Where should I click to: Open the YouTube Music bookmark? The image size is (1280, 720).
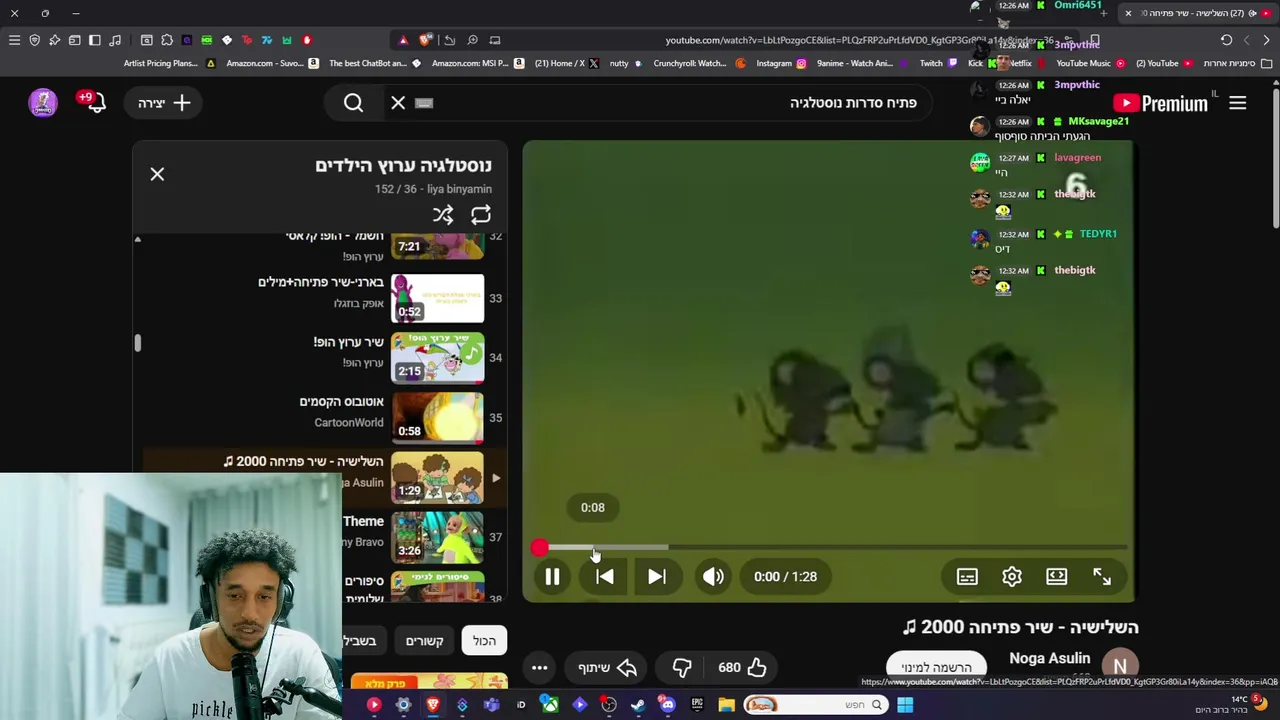coord(1090,63)
